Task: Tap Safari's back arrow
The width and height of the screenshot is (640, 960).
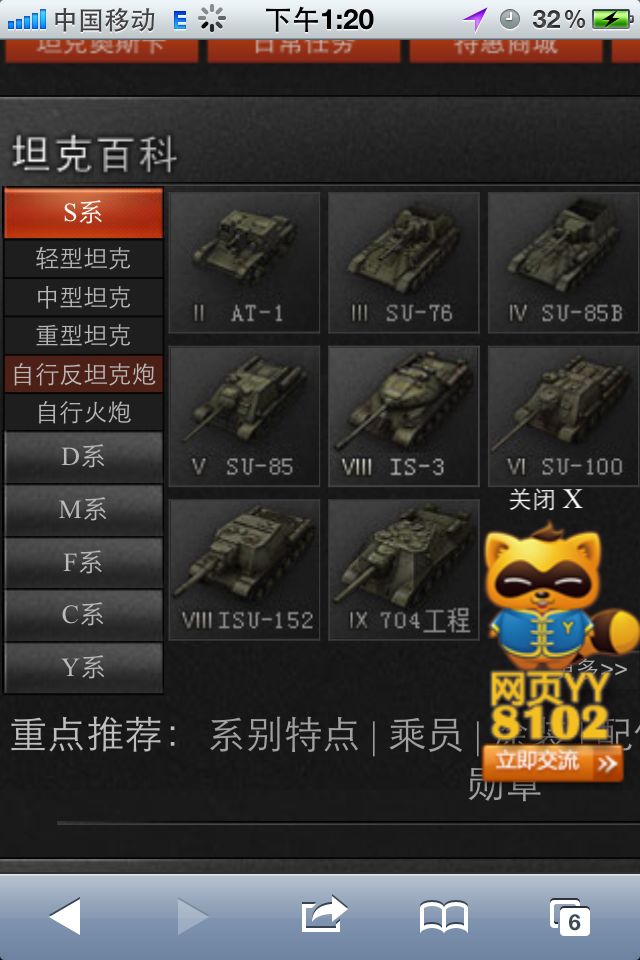Action: click(x=65, y=917)
